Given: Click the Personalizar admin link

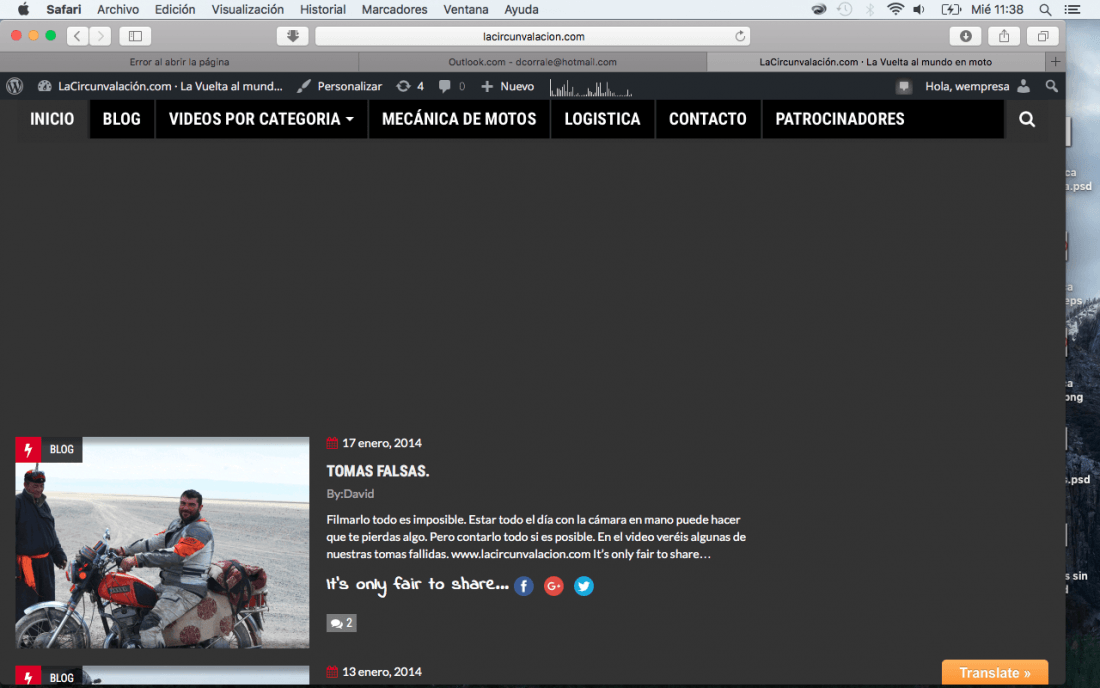Looking at the screenshot, I should 340,86.
